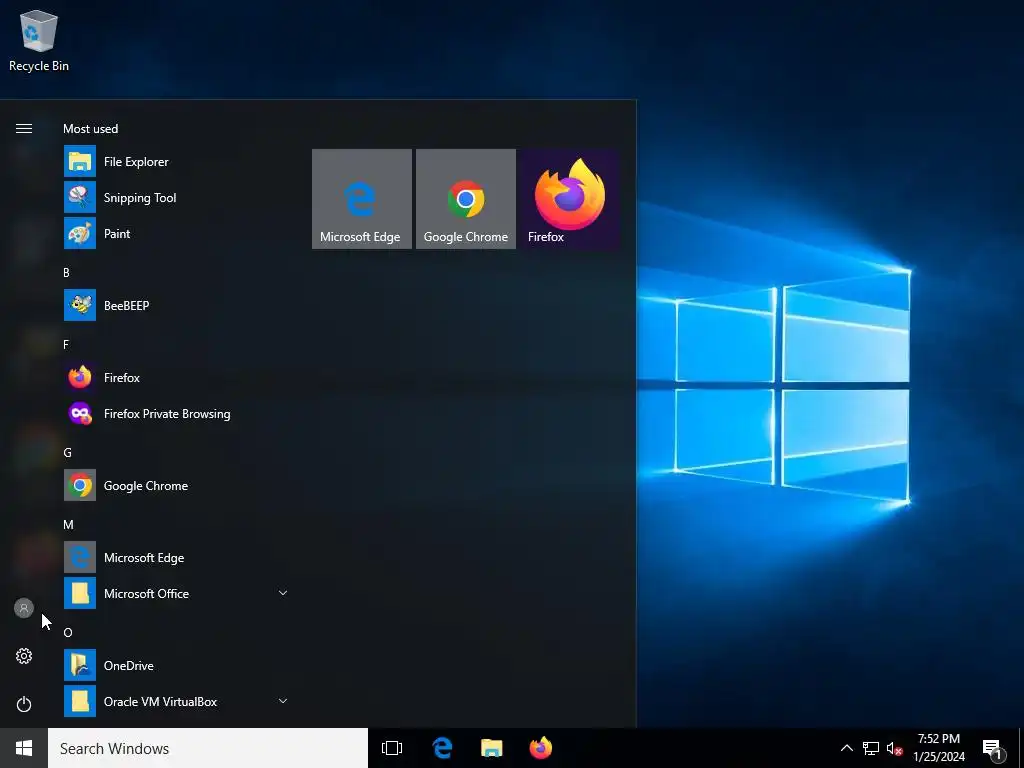Click the Search Windows box
This screenshot has width=1024, height=768.
[x=208, y=748]
